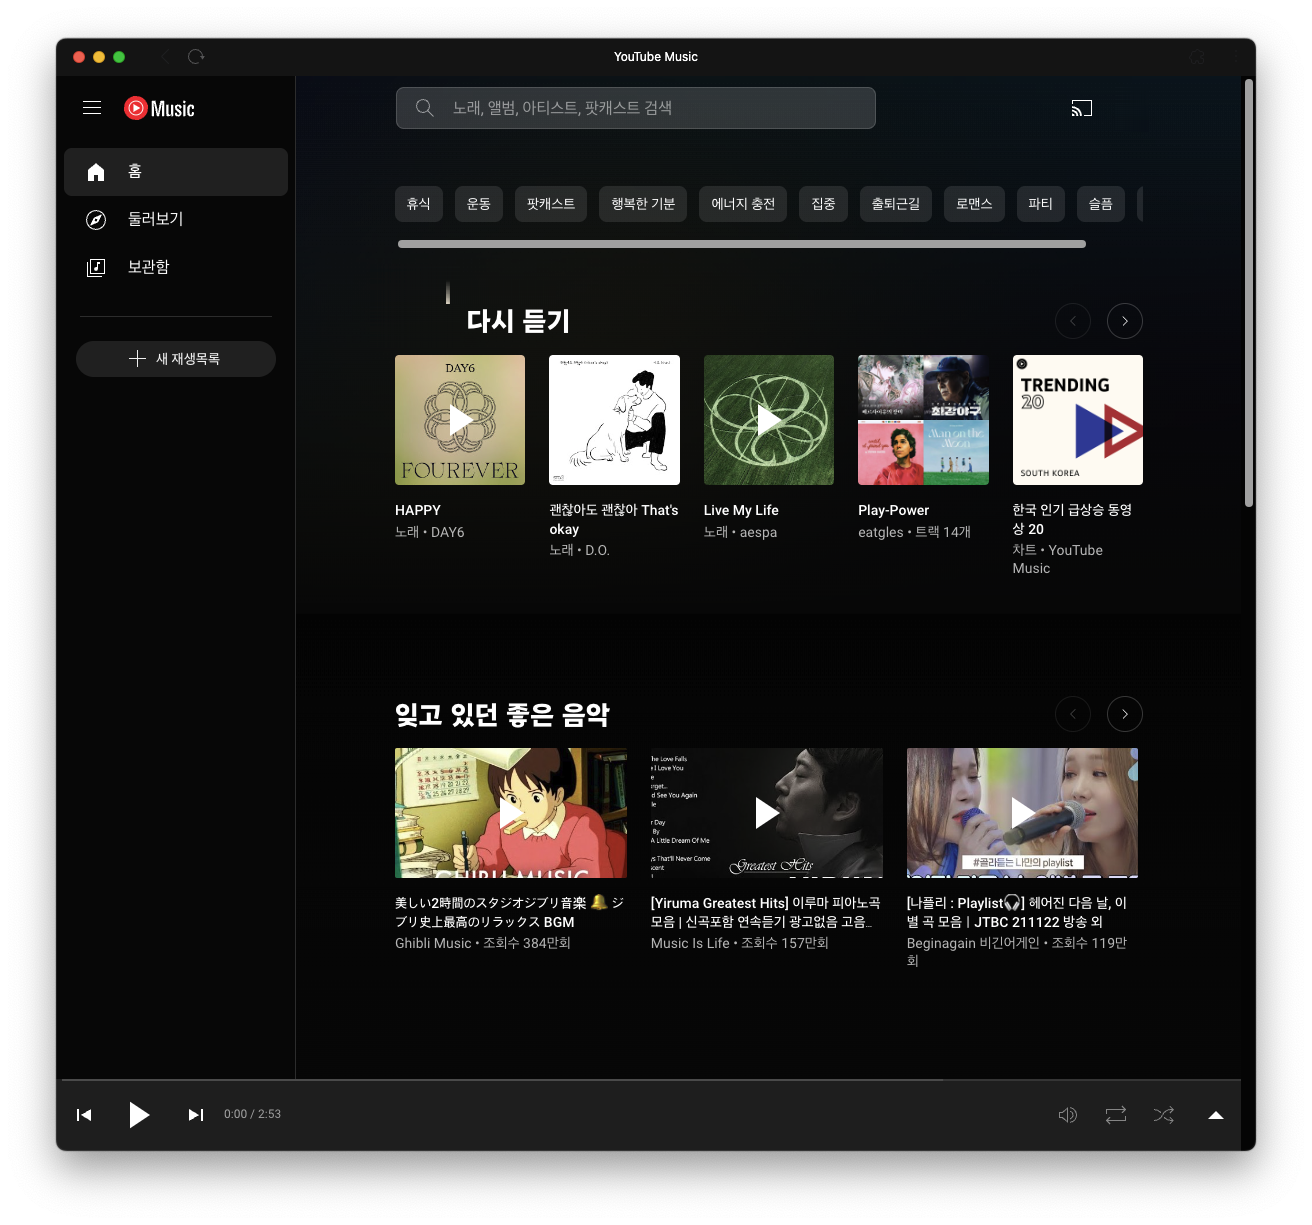Click the [나플리 : Playlist] video title
Screen dimensions: 1312x1225
click(1017, 912)
